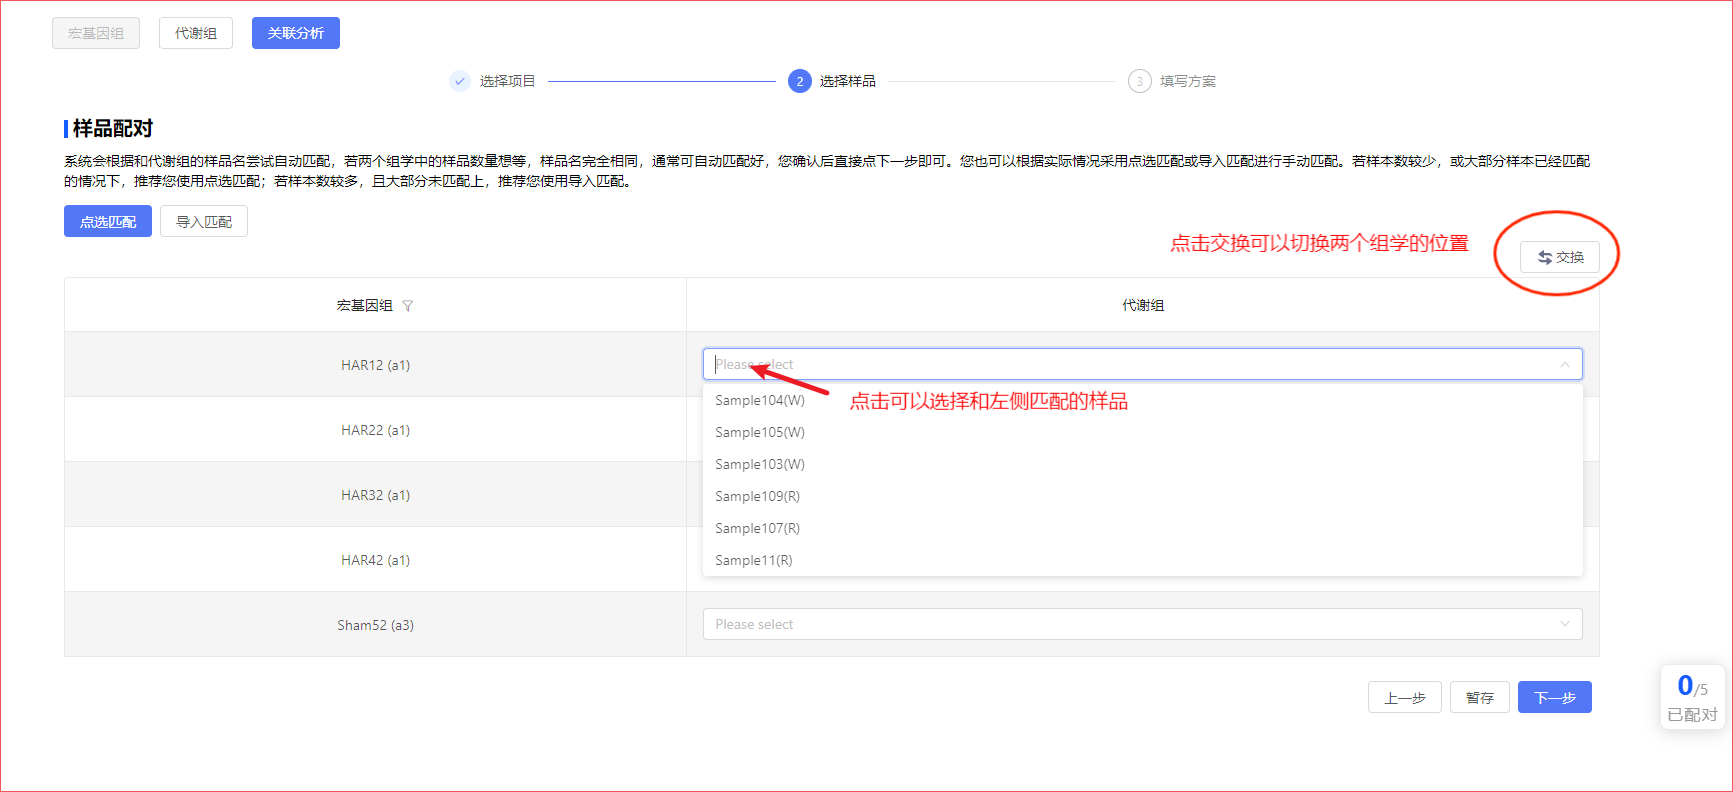Click the 交换 swap button
The height and width of the screenshot is (792, 1733).
(x=1560, y=257)
